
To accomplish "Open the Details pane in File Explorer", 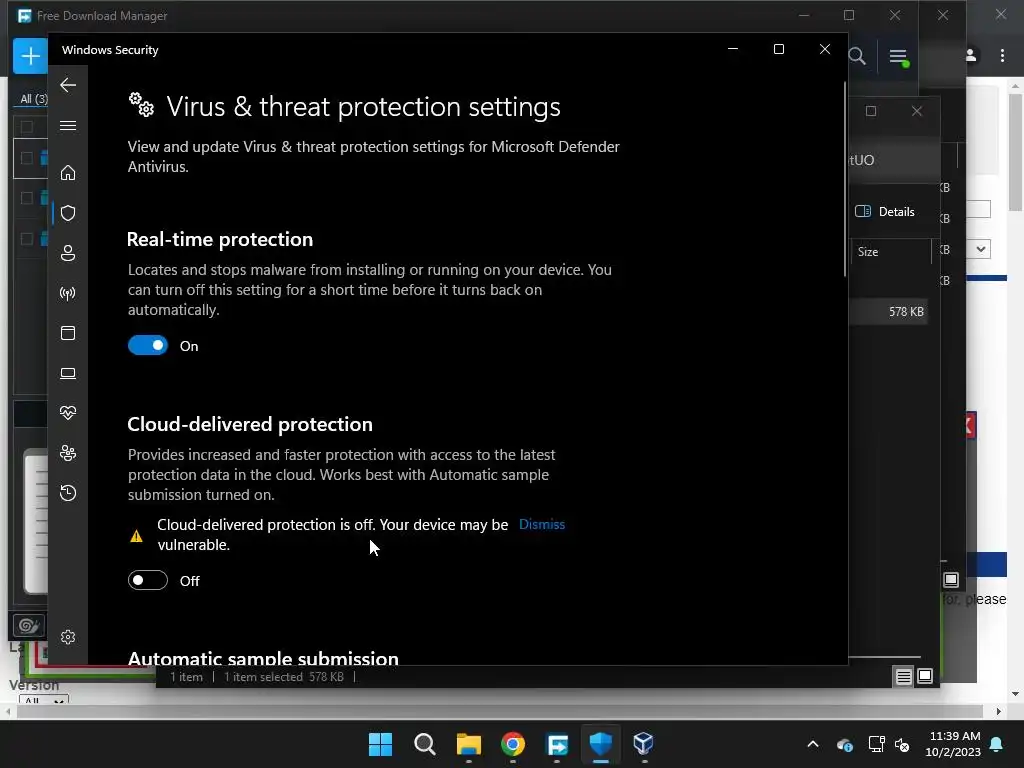I will (885, 211).
